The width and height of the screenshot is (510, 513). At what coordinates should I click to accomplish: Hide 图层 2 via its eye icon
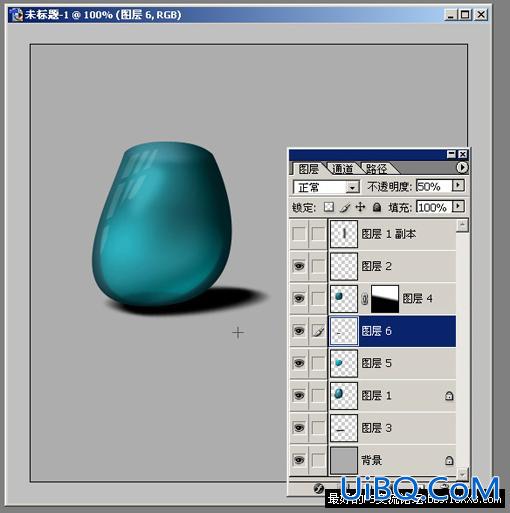(x=299, y=266)
